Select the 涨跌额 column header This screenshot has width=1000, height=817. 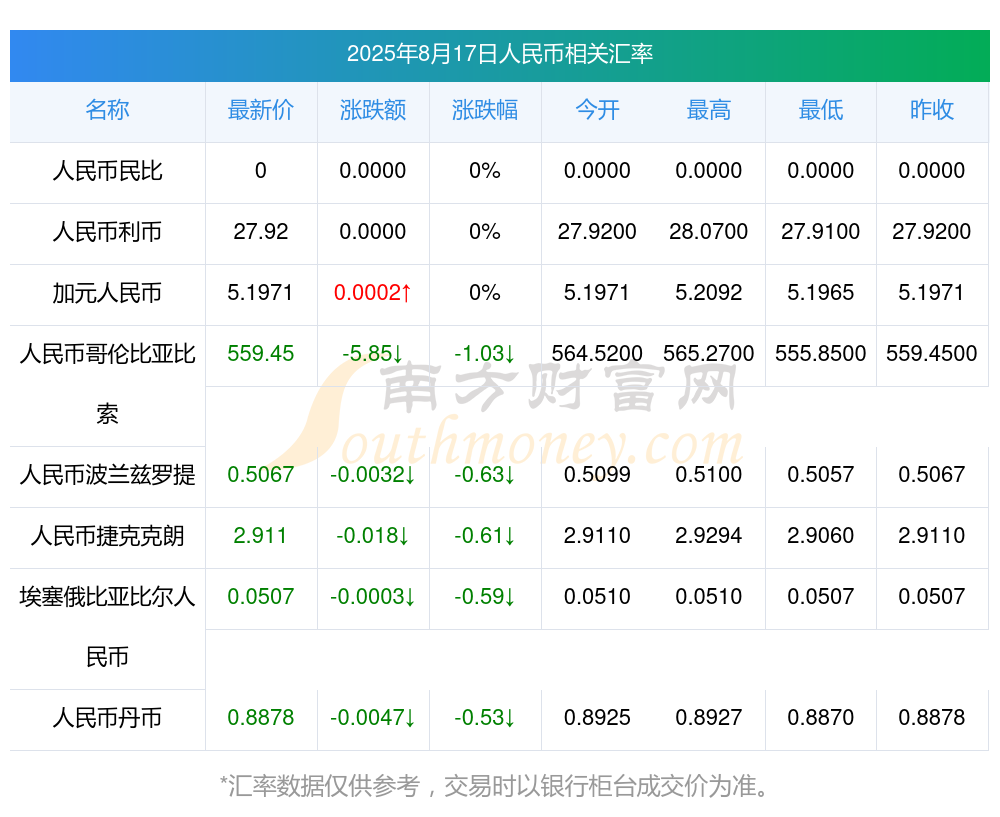373,110
